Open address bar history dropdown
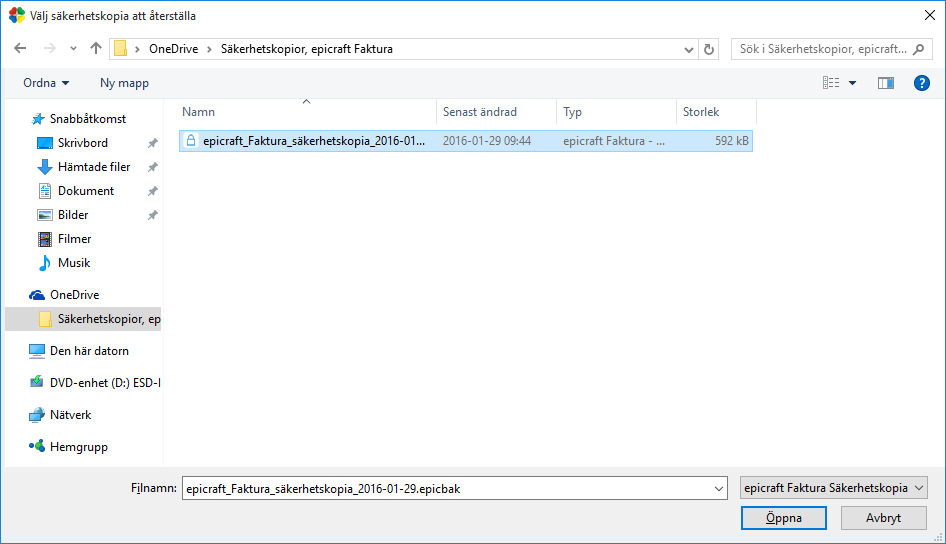The height and width of the screenshot is (544, 946). [688, 49]
